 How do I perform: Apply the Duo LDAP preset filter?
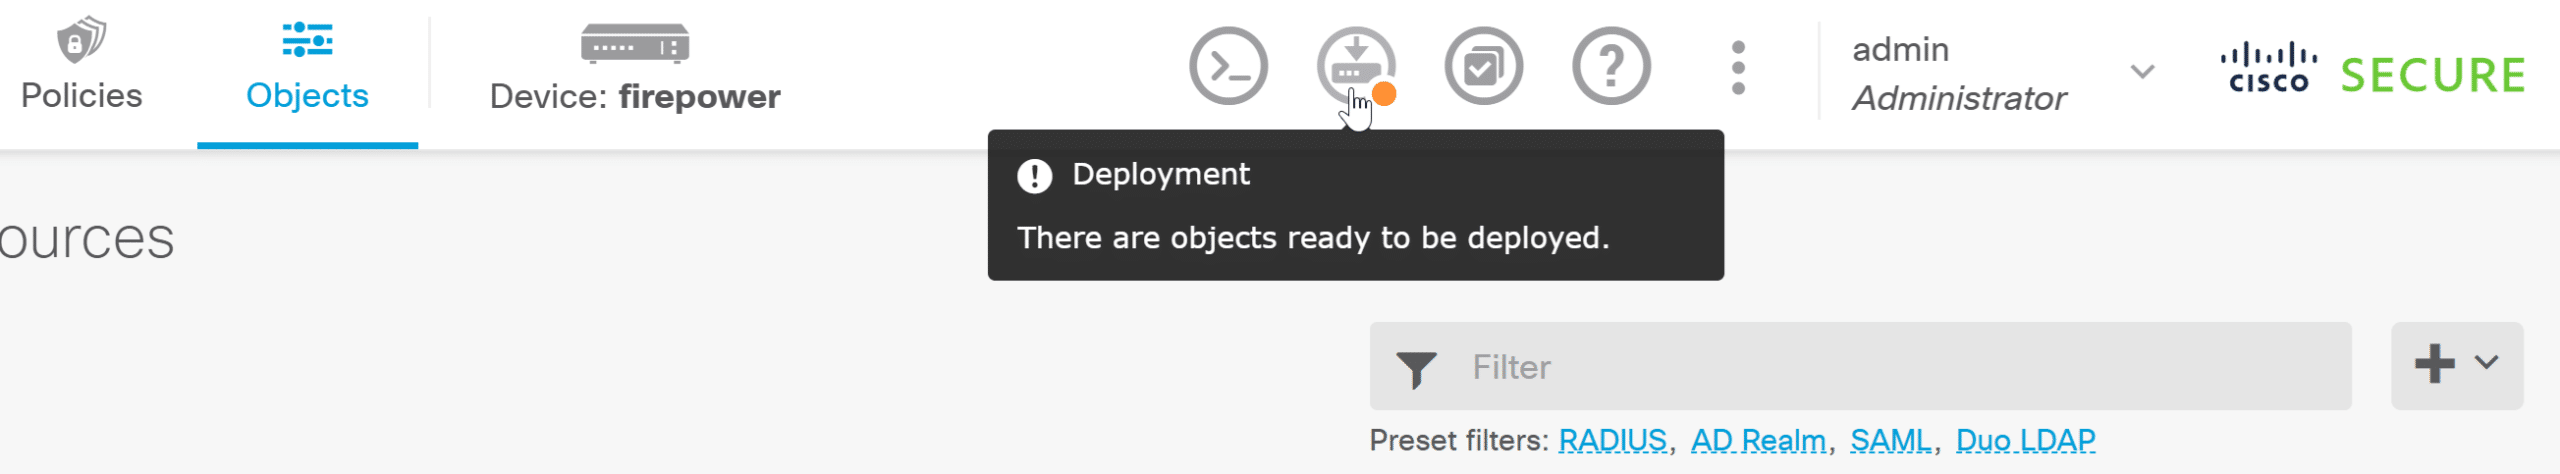[x=2025, y=440]
